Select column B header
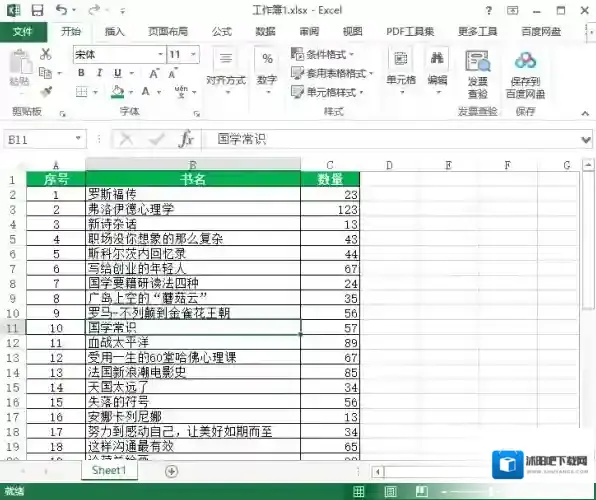Viewport: 596px width, 500px height. pos(193,165)
